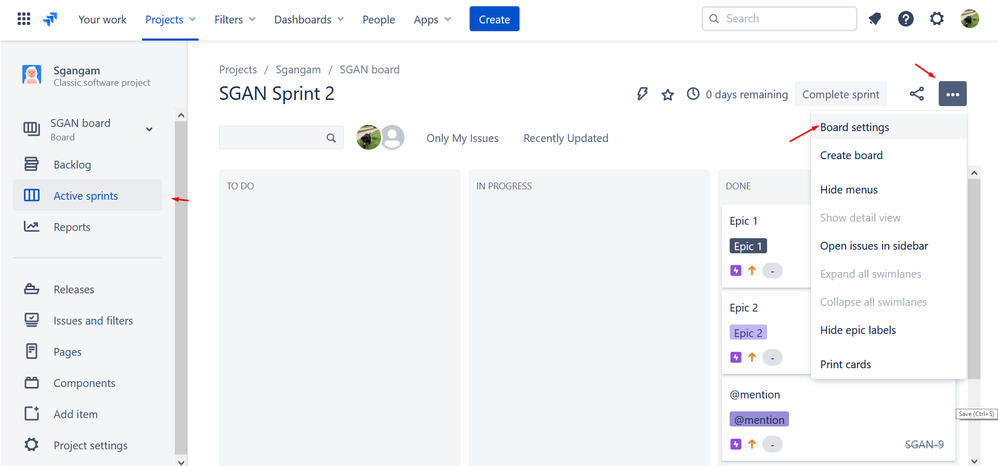The height and width of the screenshot is (466, 998).
Task: Click the purple @mention epic label
Action: (x=759, y=420)
